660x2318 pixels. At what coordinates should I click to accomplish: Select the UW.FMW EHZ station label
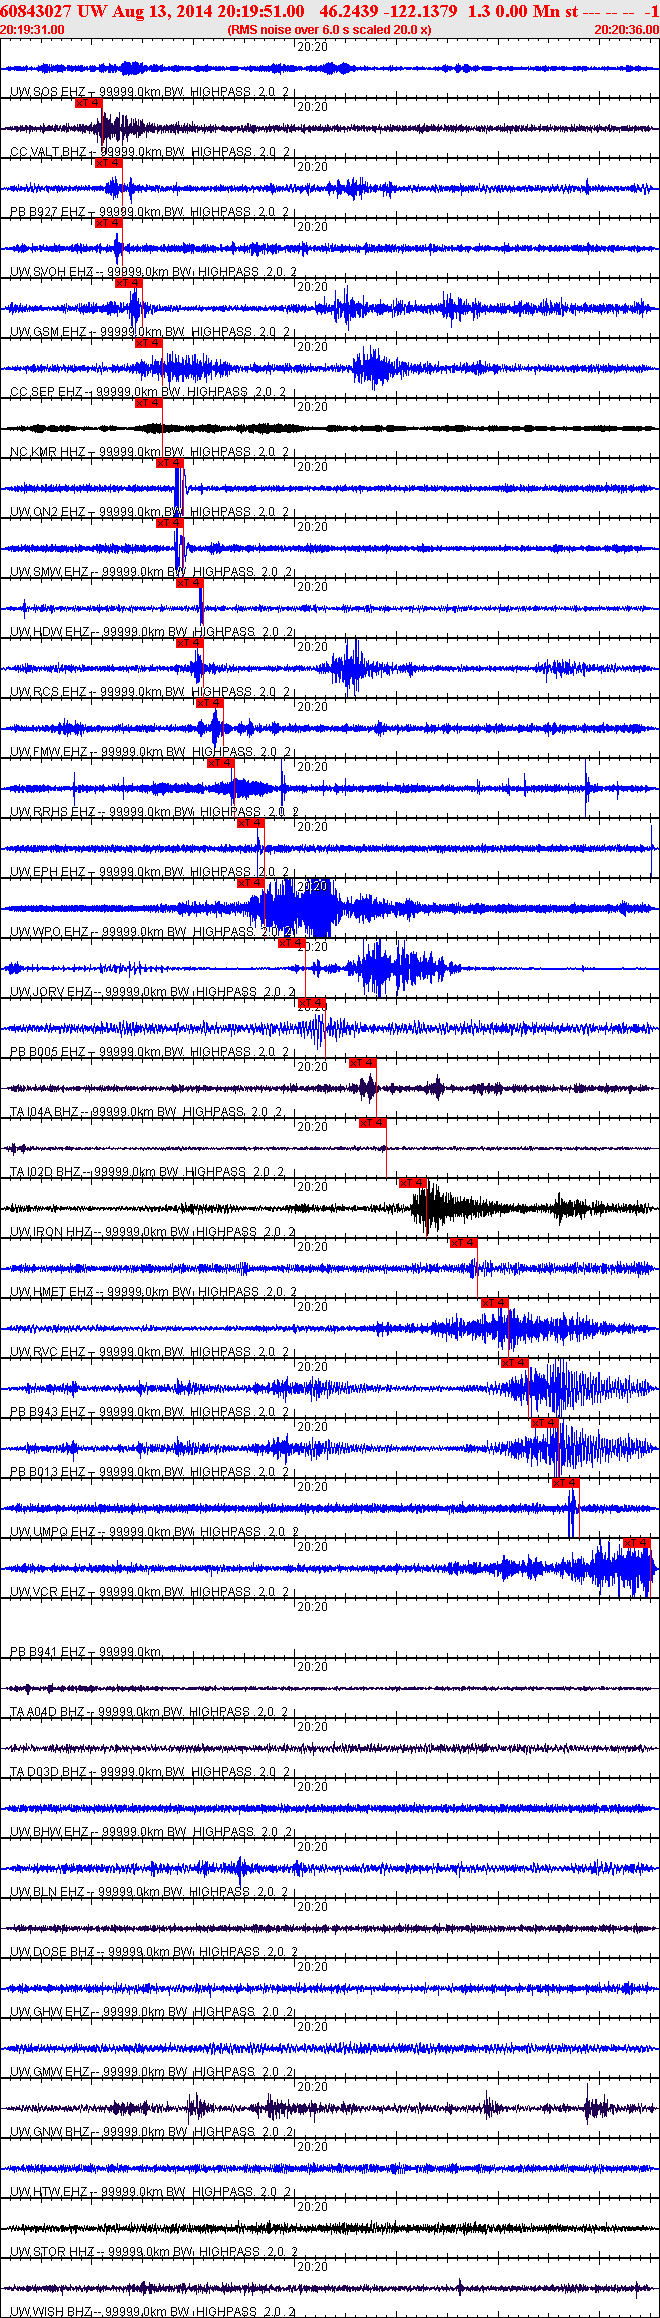pos(48,752)
